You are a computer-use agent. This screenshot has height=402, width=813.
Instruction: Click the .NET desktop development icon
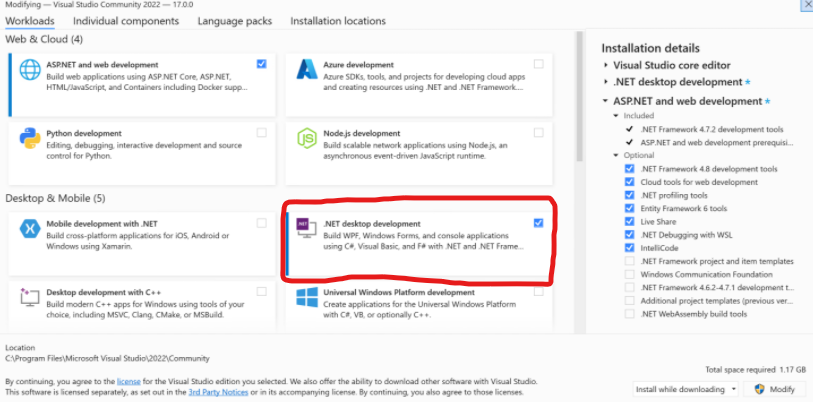[306, 228]
